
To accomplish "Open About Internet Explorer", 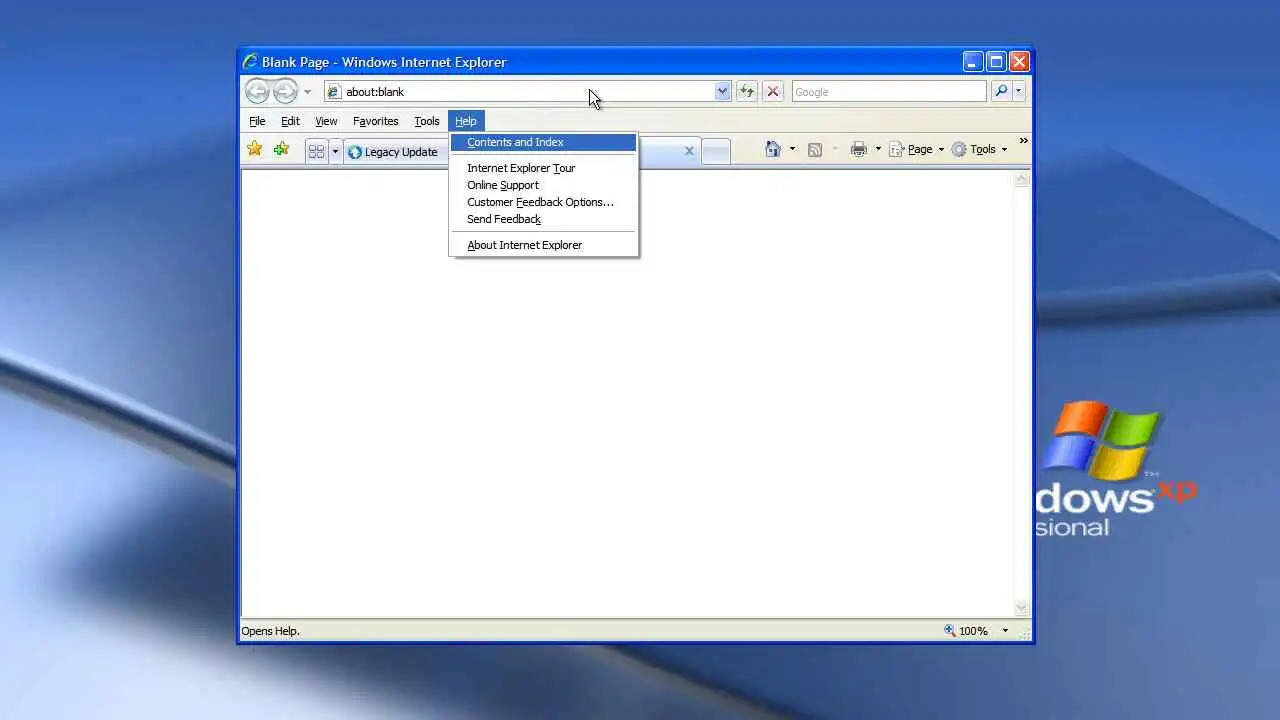I will [543, 245].
